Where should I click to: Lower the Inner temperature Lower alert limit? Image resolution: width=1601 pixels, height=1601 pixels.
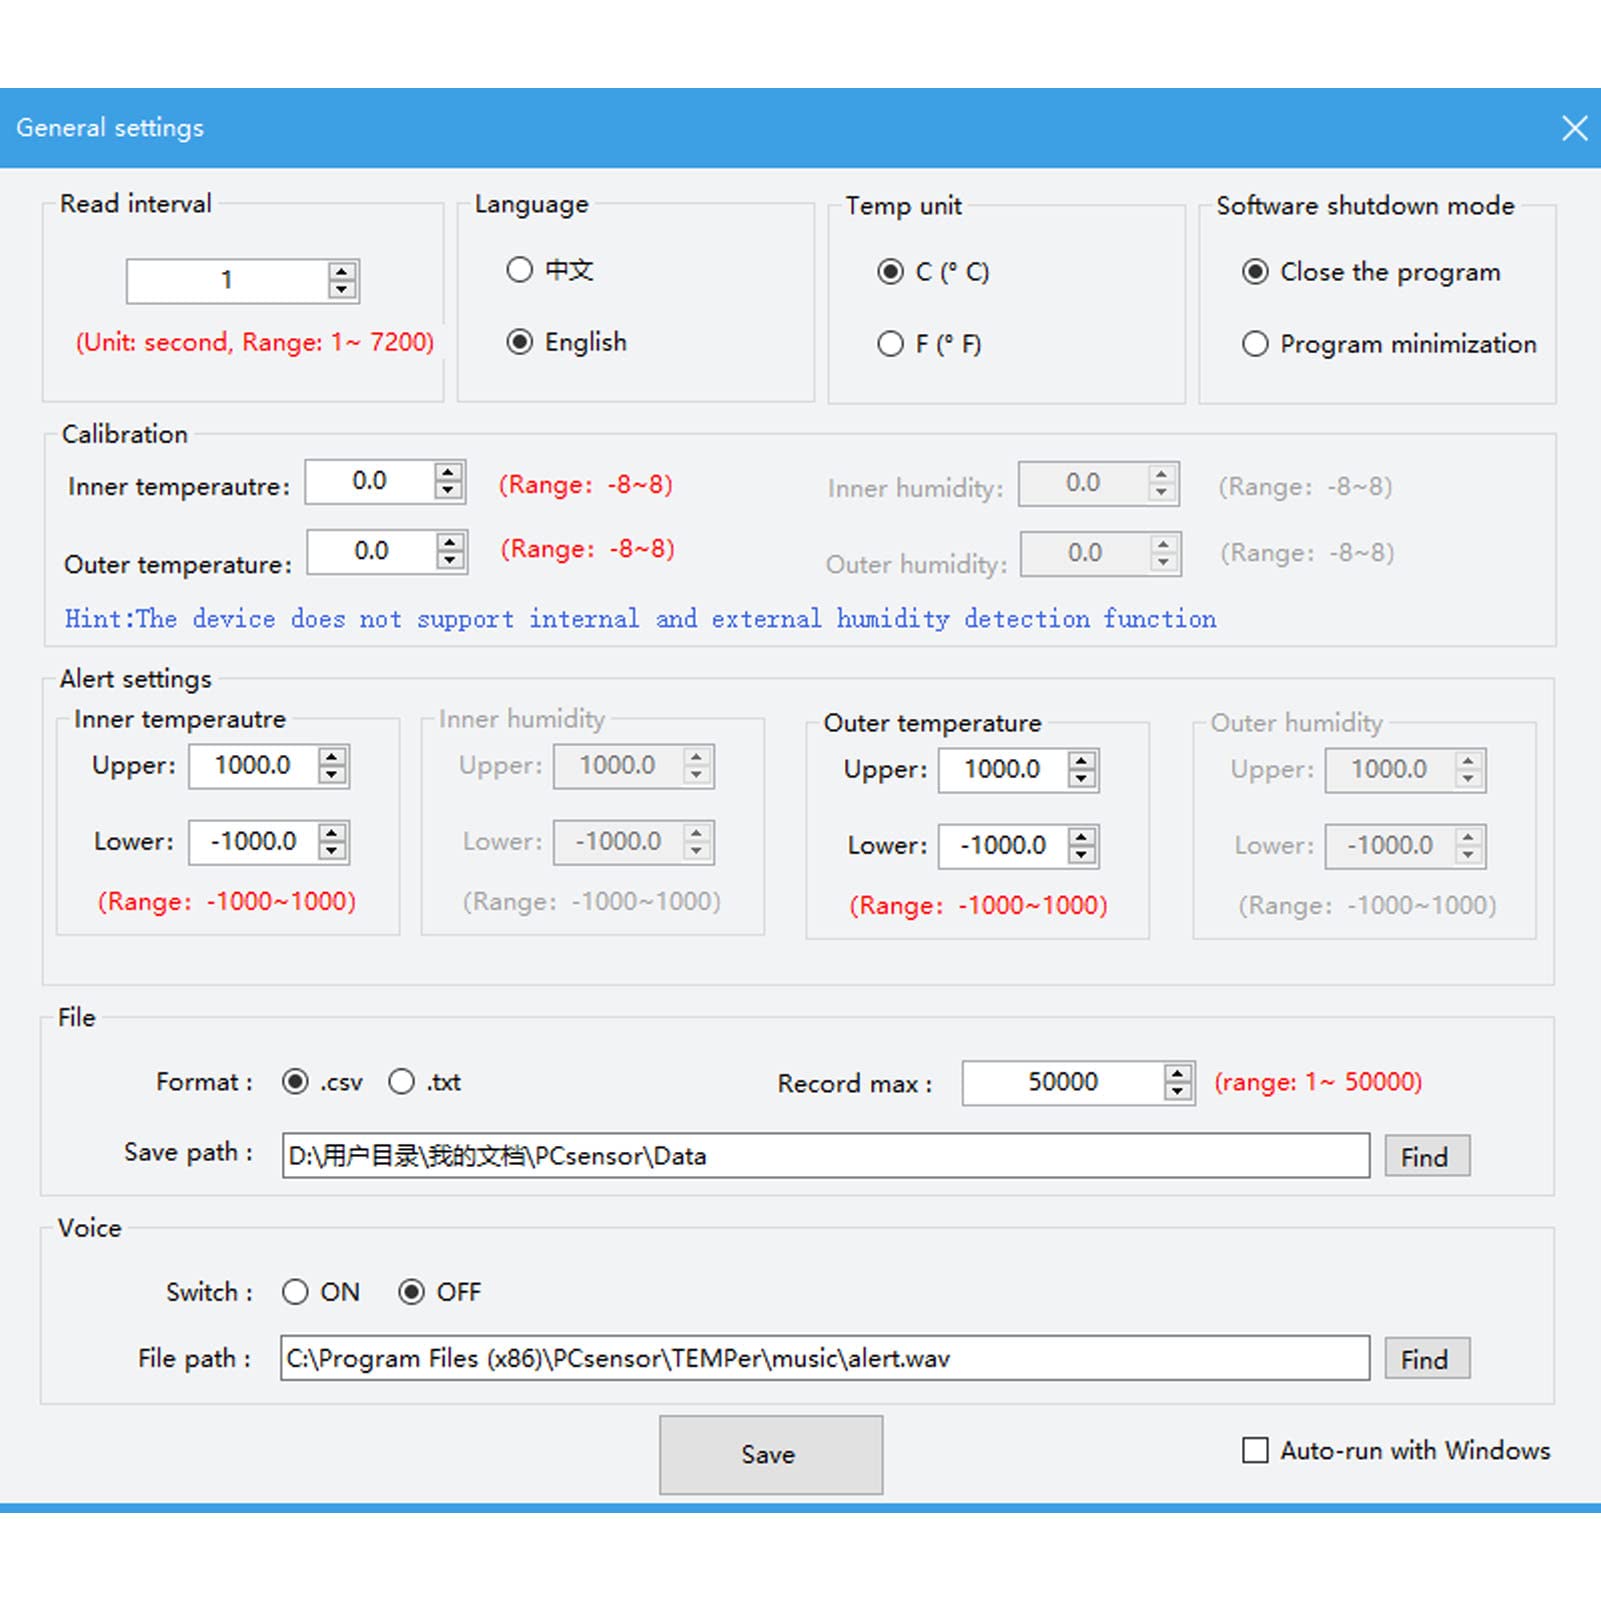tap(332, 851)
